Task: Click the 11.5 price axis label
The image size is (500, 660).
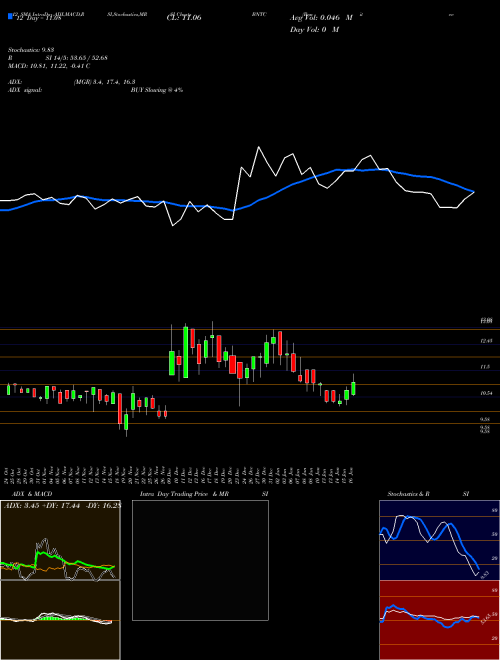Action: click(485, 367)
